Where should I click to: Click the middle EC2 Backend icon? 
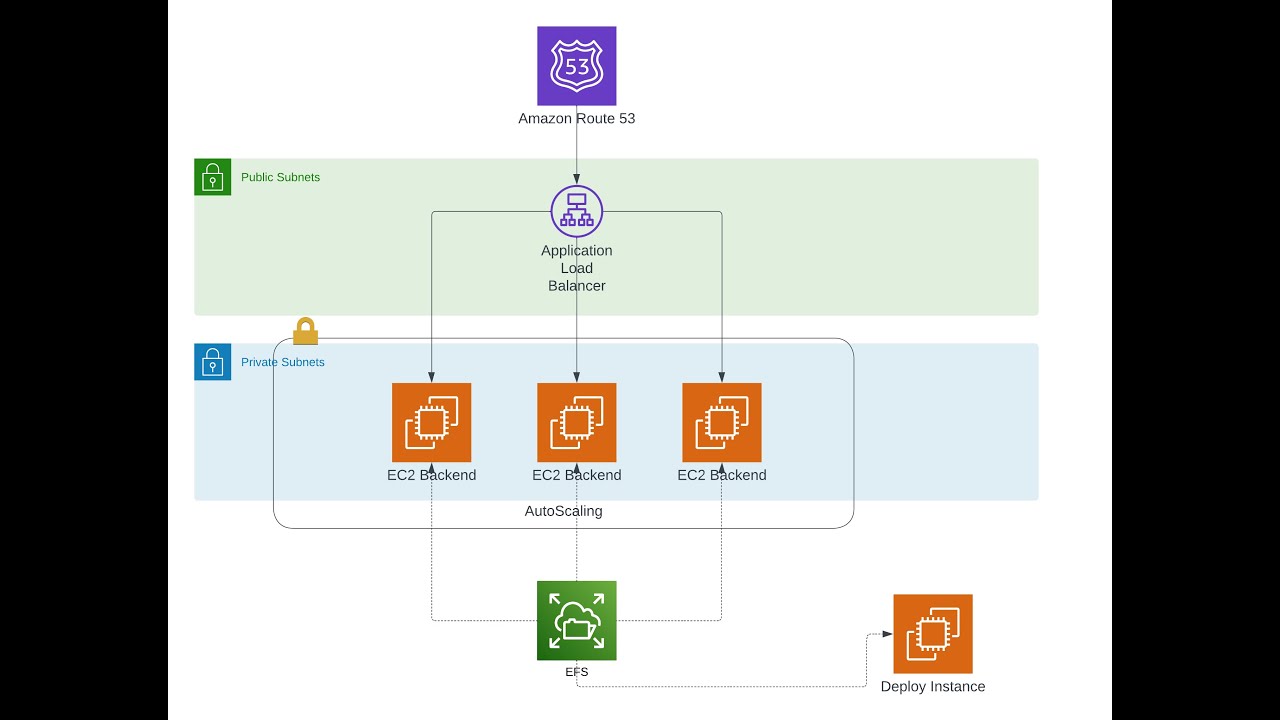pos(577,423)
